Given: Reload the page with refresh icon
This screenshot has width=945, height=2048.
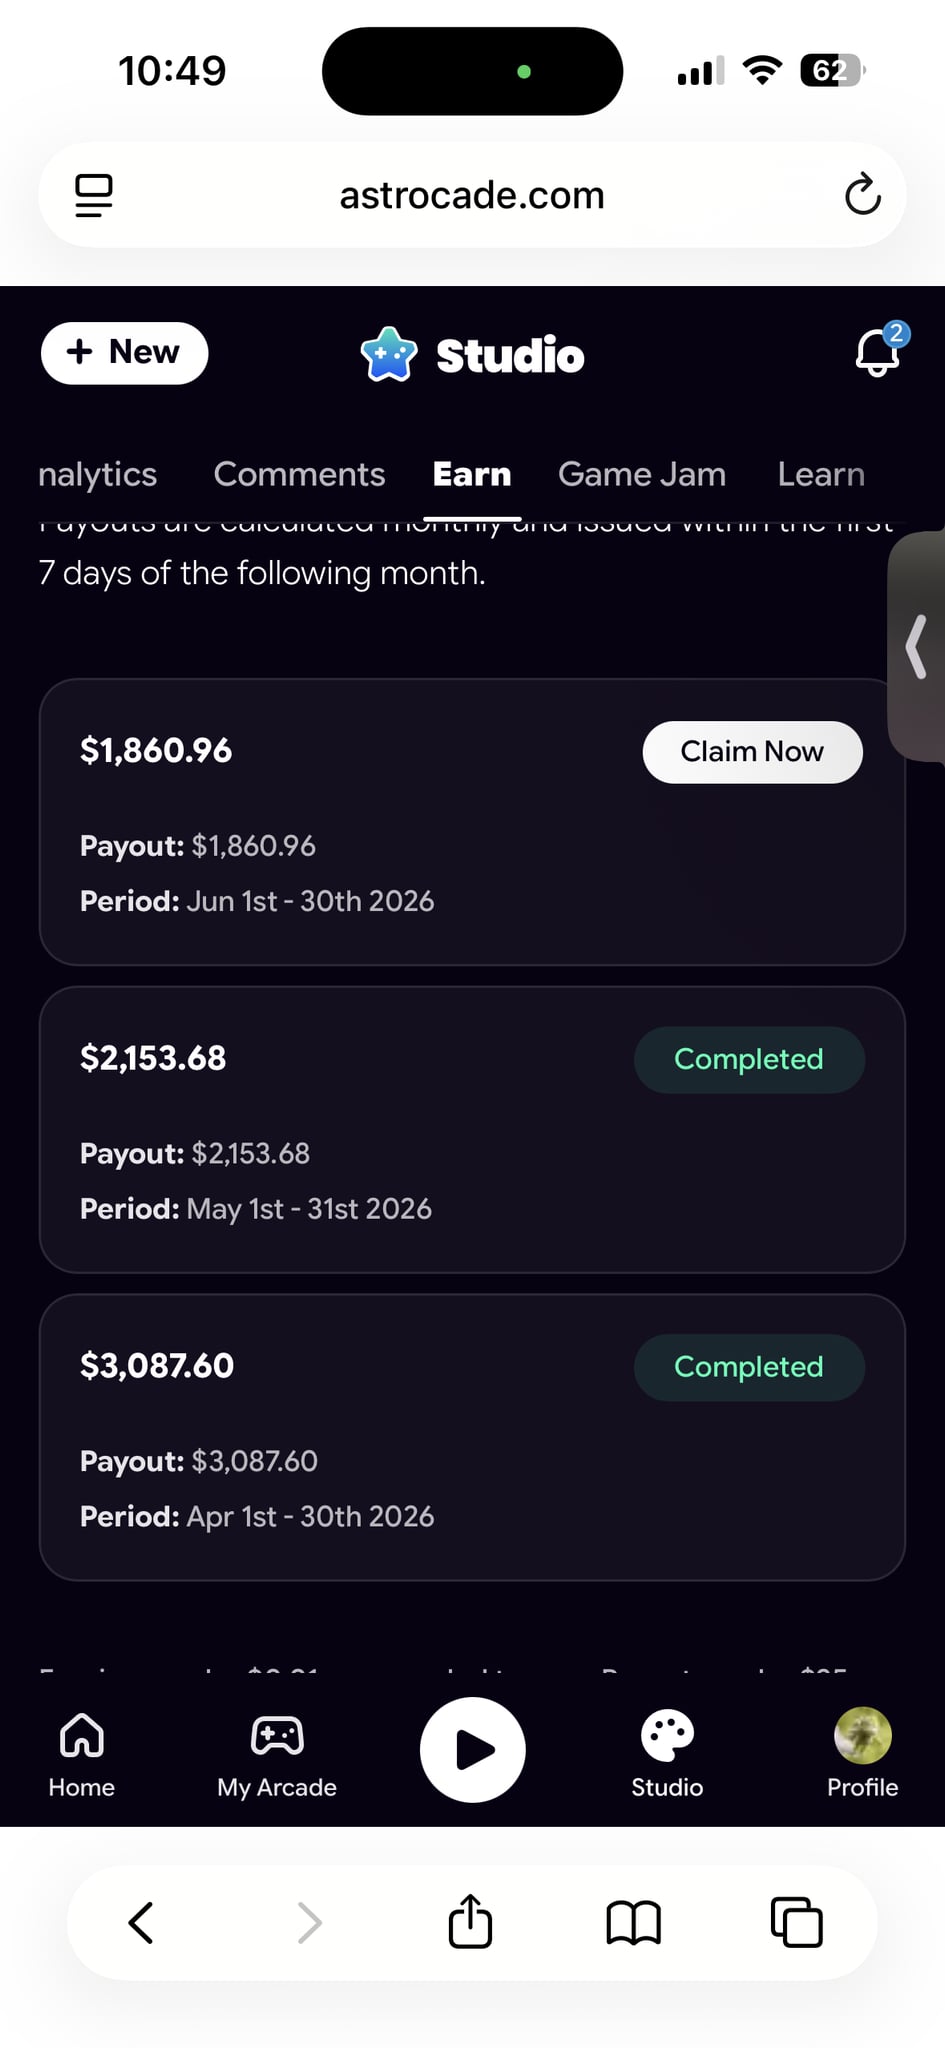Looking at the screenshot, I should pos(862,195).
